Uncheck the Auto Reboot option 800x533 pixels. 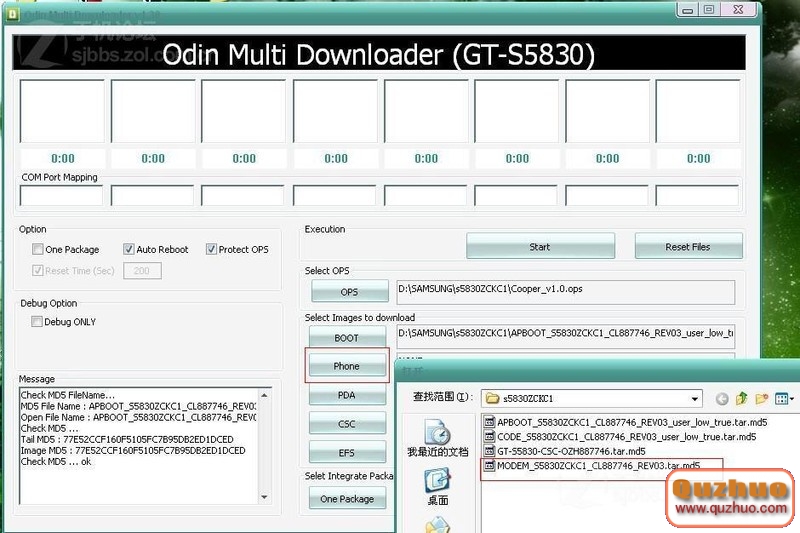click(x=129, y=249)
